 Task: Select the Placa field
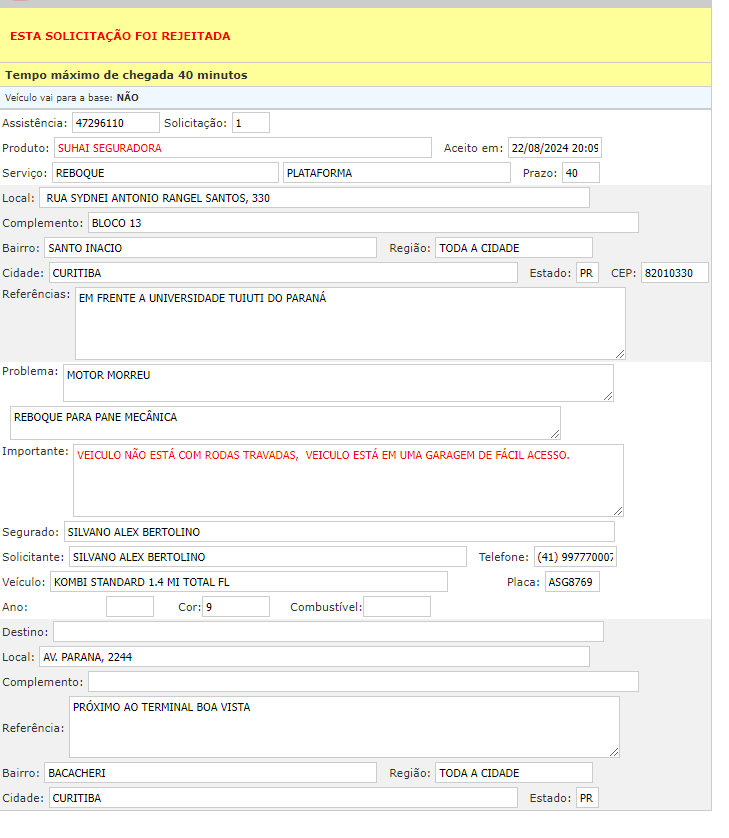click(572, 582)
